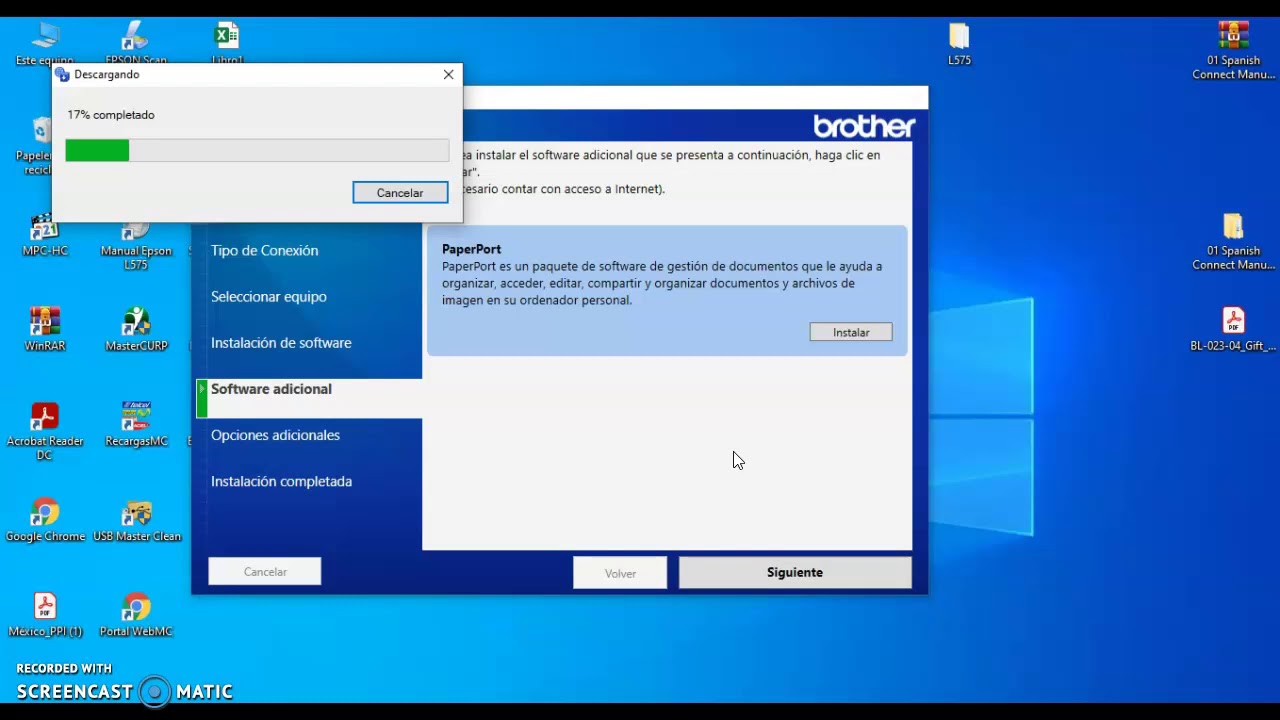Open the MasterCURP desktop icon
1280x720 pixels.
136,330
